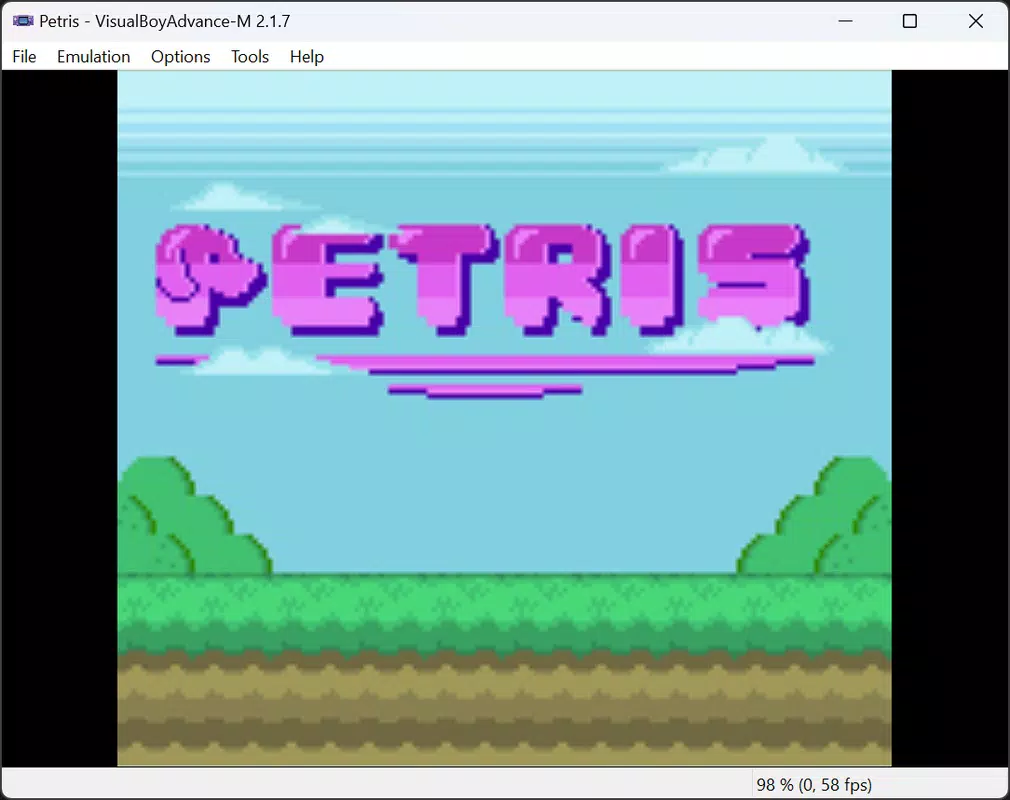Image resolution: width=1010 pixels, height=800 pixels.
Task: Click the window title text Petris - VisualBoyAdvance-M
Action: (164, 21)
